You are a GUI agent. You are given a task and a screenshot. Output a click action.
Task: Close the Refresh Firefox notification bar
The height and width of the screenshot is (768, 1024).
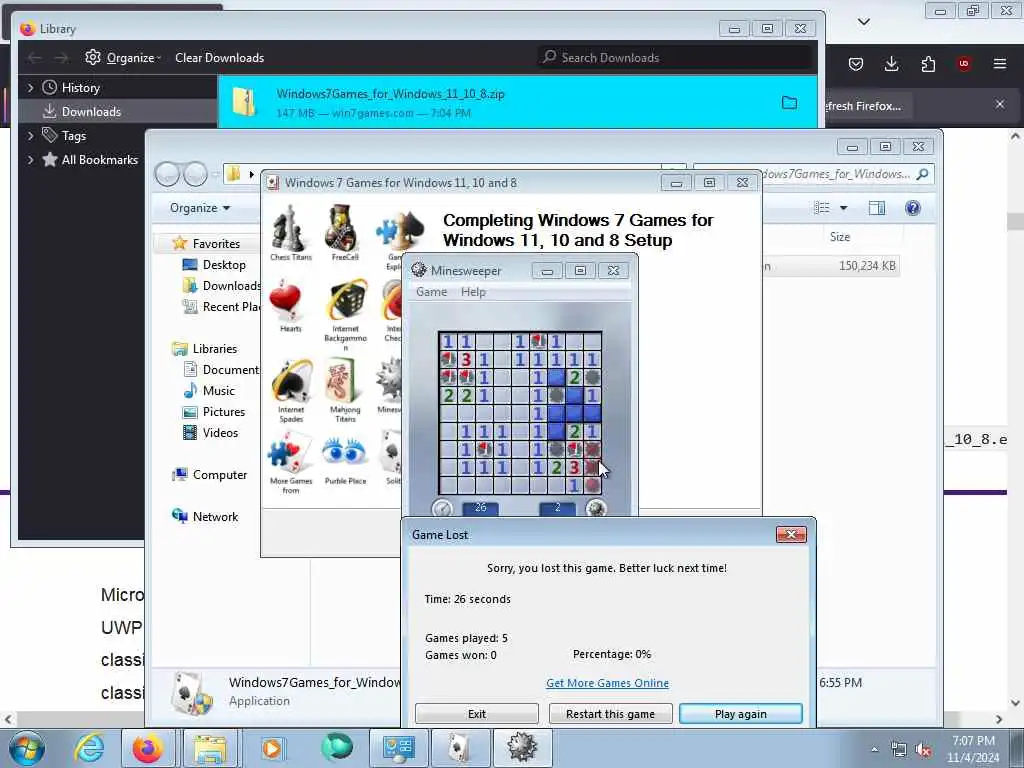[1000, 104]
